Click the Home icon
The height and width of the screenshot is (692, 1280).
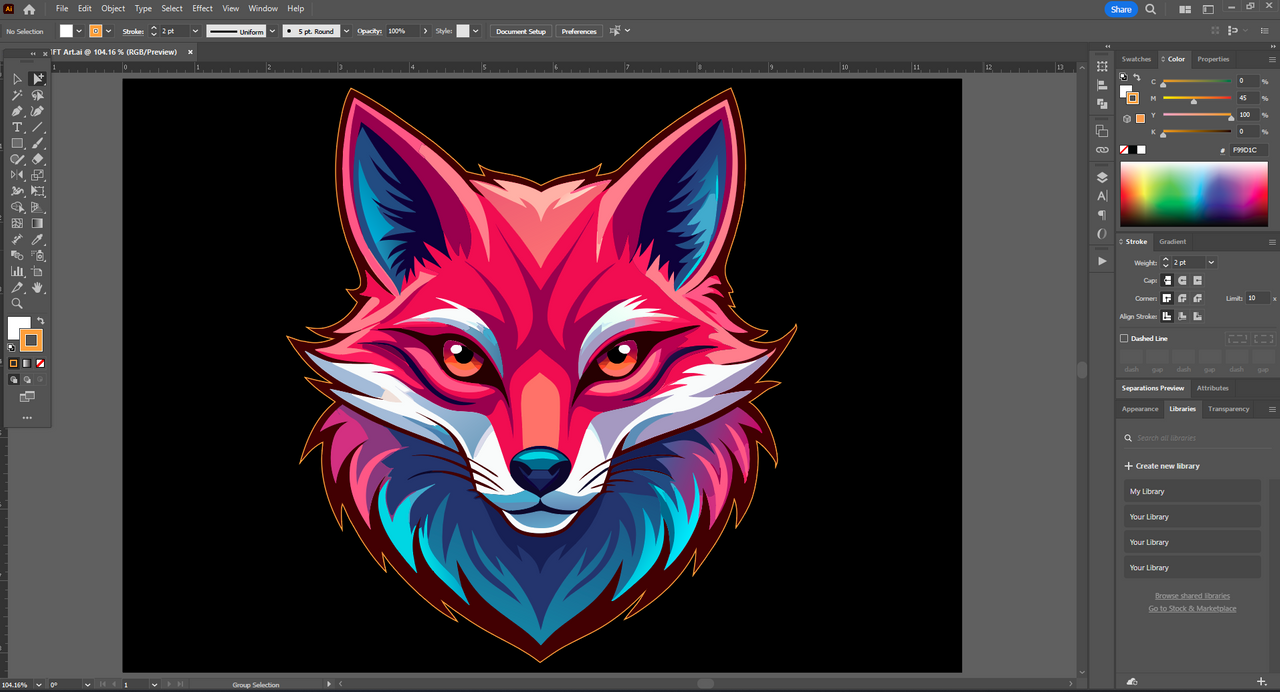pos(29,9)
